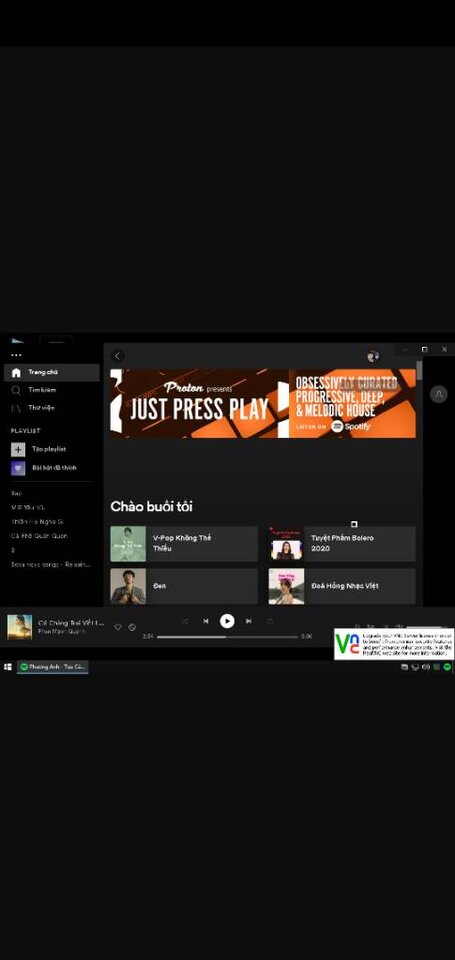The image size is (455, 960).
Task: Click the V-Pop playlist cover thumbnail
Action: coord(128,544)
